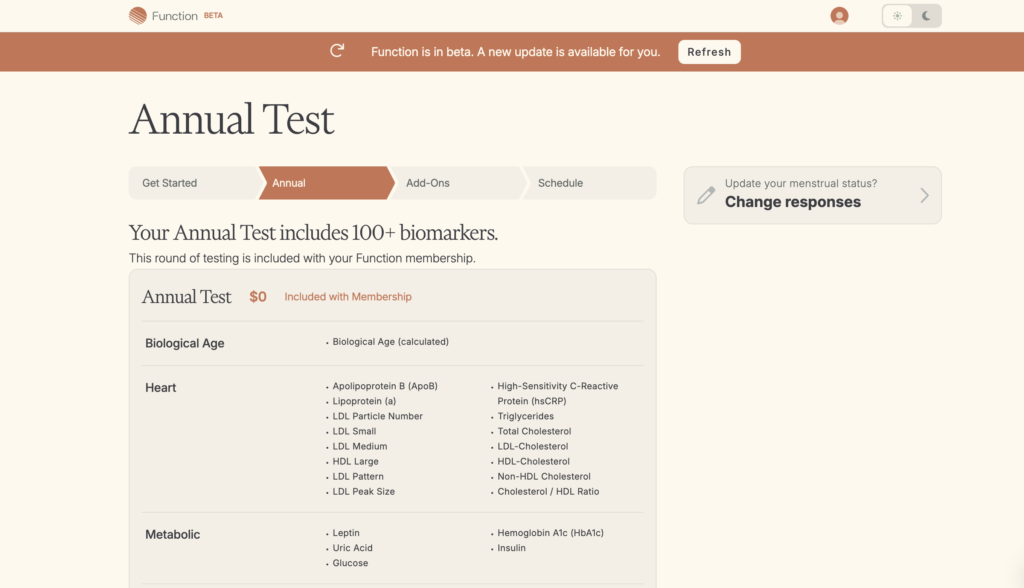Click 'Non-HDL Cholesterol' biomarker

(544, 476)
